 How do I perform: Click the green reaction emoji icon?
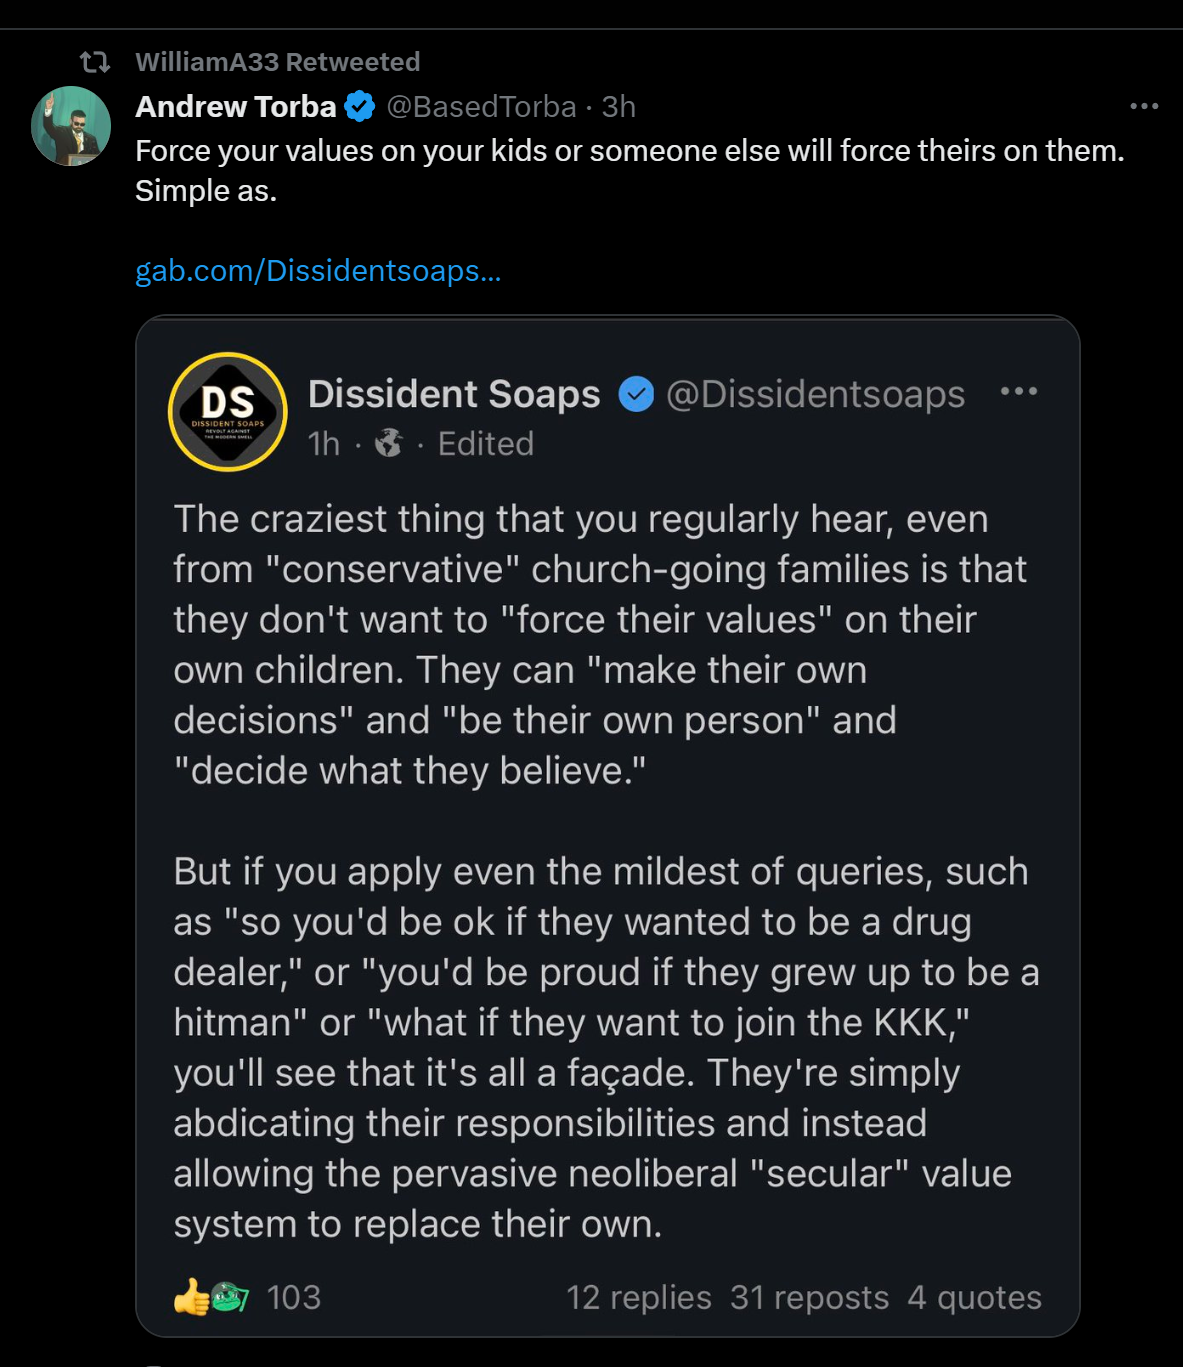230,1298
